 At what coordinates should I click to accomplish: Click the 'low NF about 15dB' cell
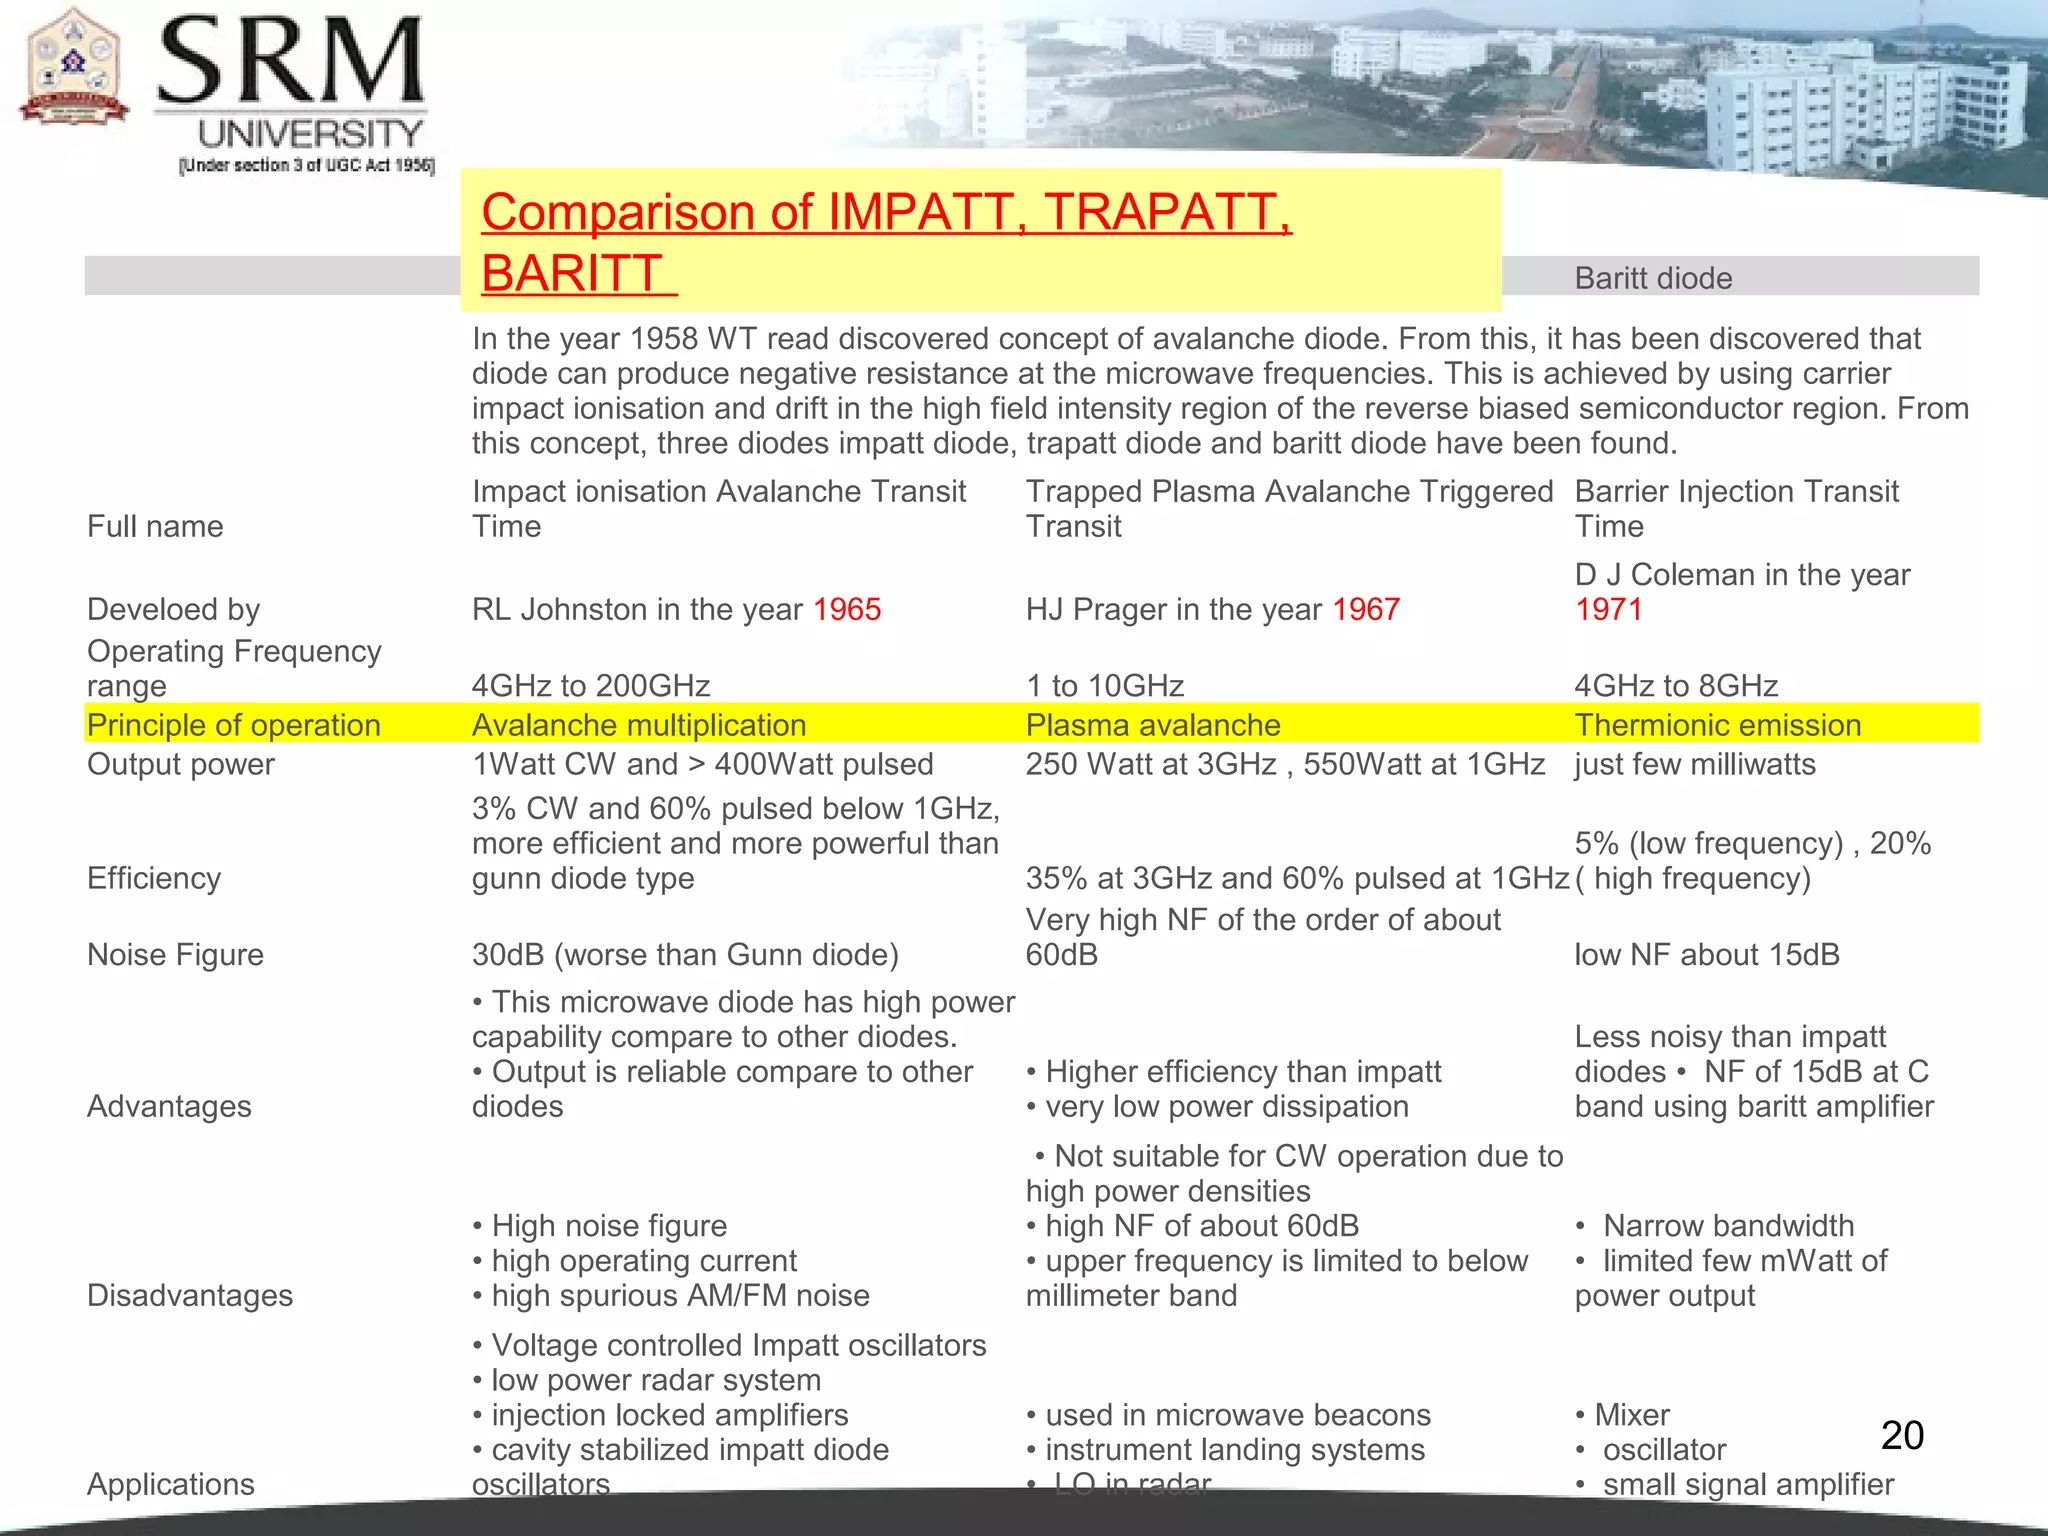[1707, 955]
